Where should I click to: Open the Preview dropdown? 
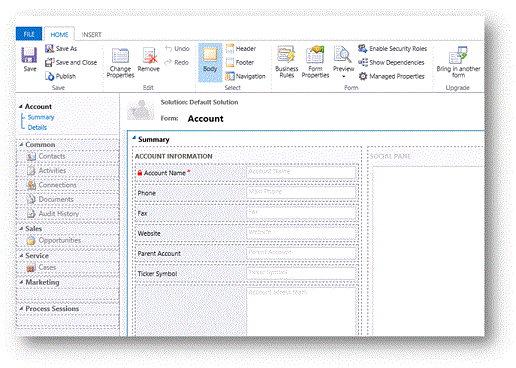tap(343, 62)
